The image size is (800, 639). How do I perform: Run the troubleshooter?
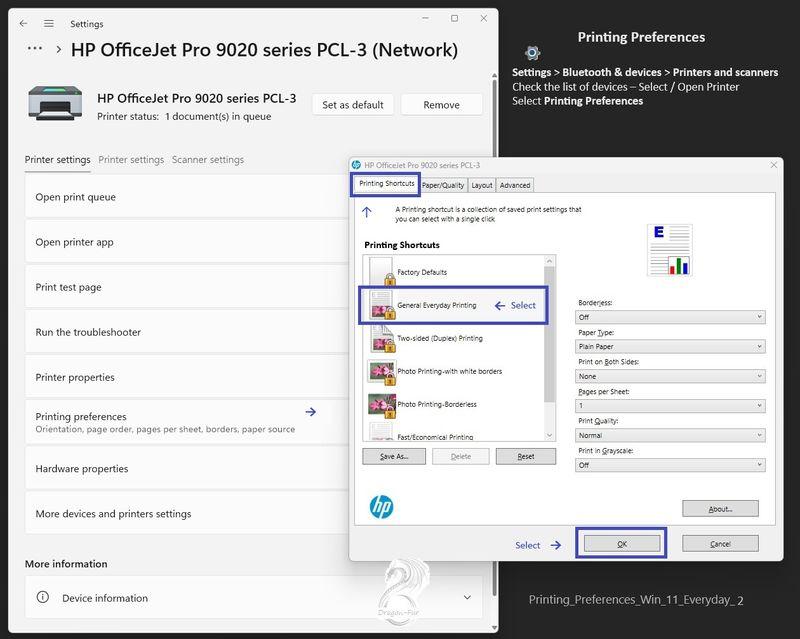pos(187,332)
